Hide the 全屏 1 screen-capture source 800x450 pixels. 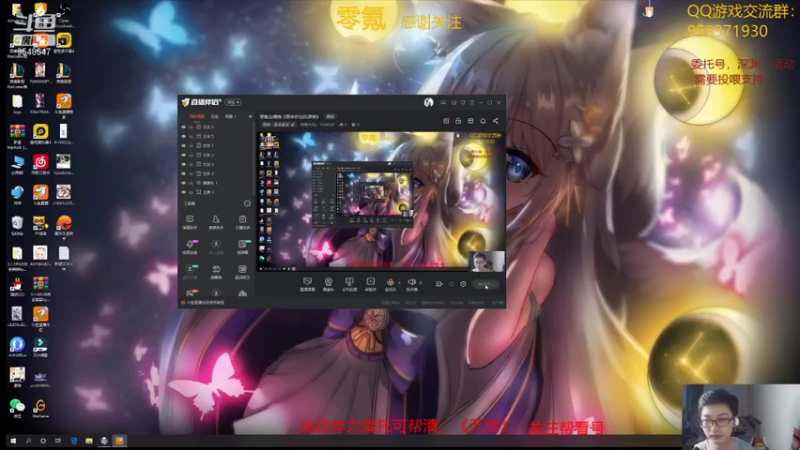tap(184, 192)
